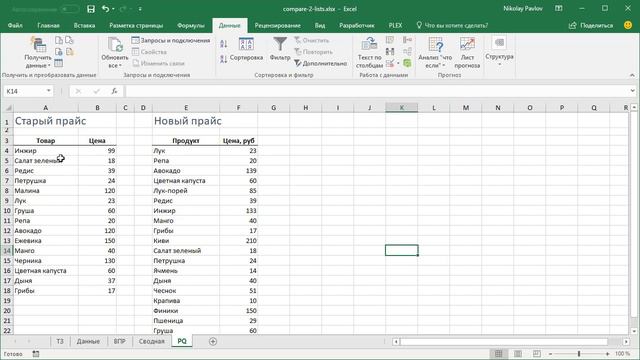Open the Сортировка dialog

point(246,49)
